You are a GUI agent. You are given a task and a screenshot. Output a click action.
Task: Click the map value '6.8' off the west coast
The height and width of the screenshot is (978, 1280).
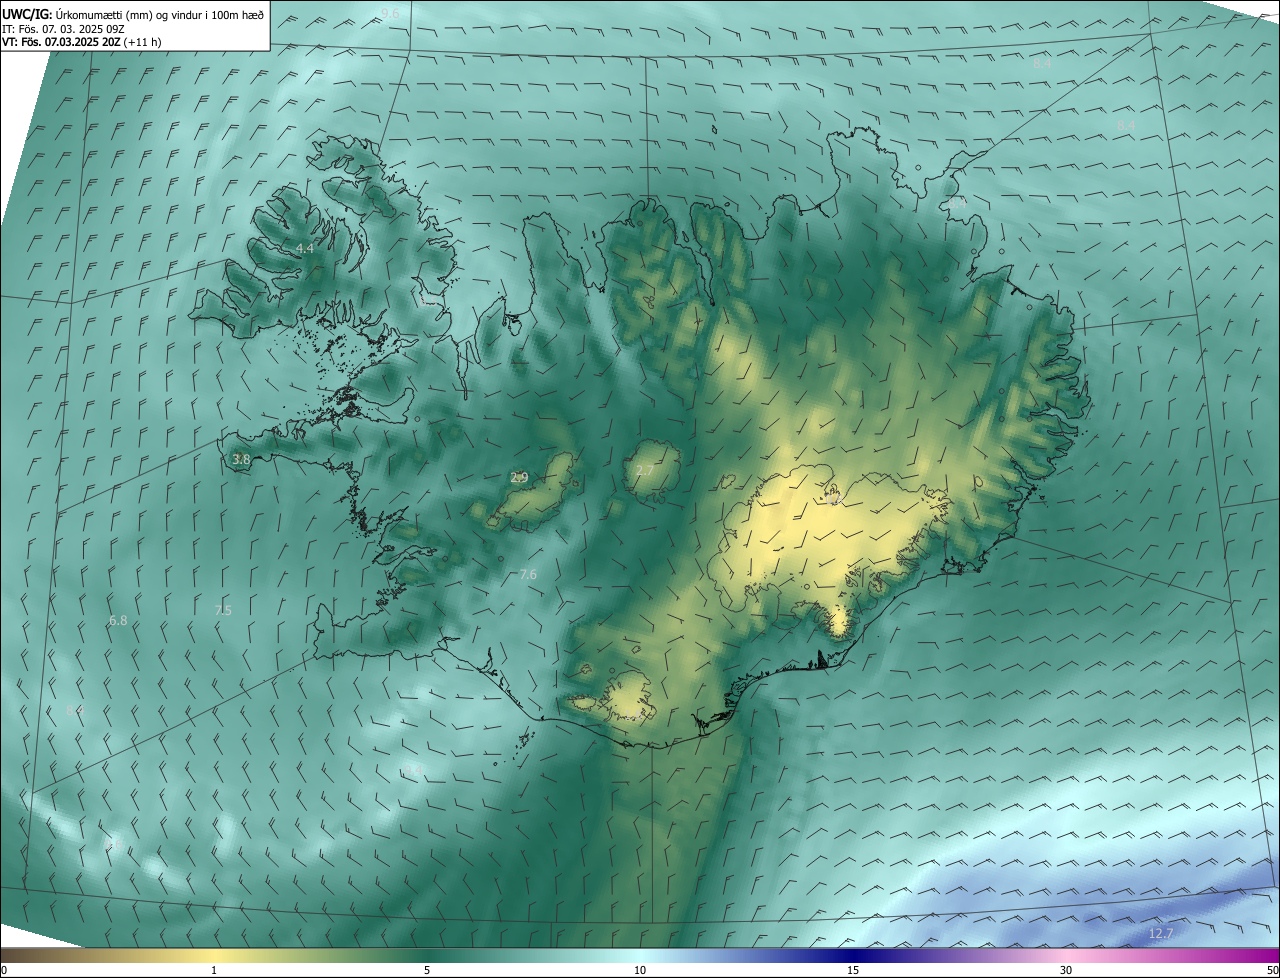click(118, 620)
